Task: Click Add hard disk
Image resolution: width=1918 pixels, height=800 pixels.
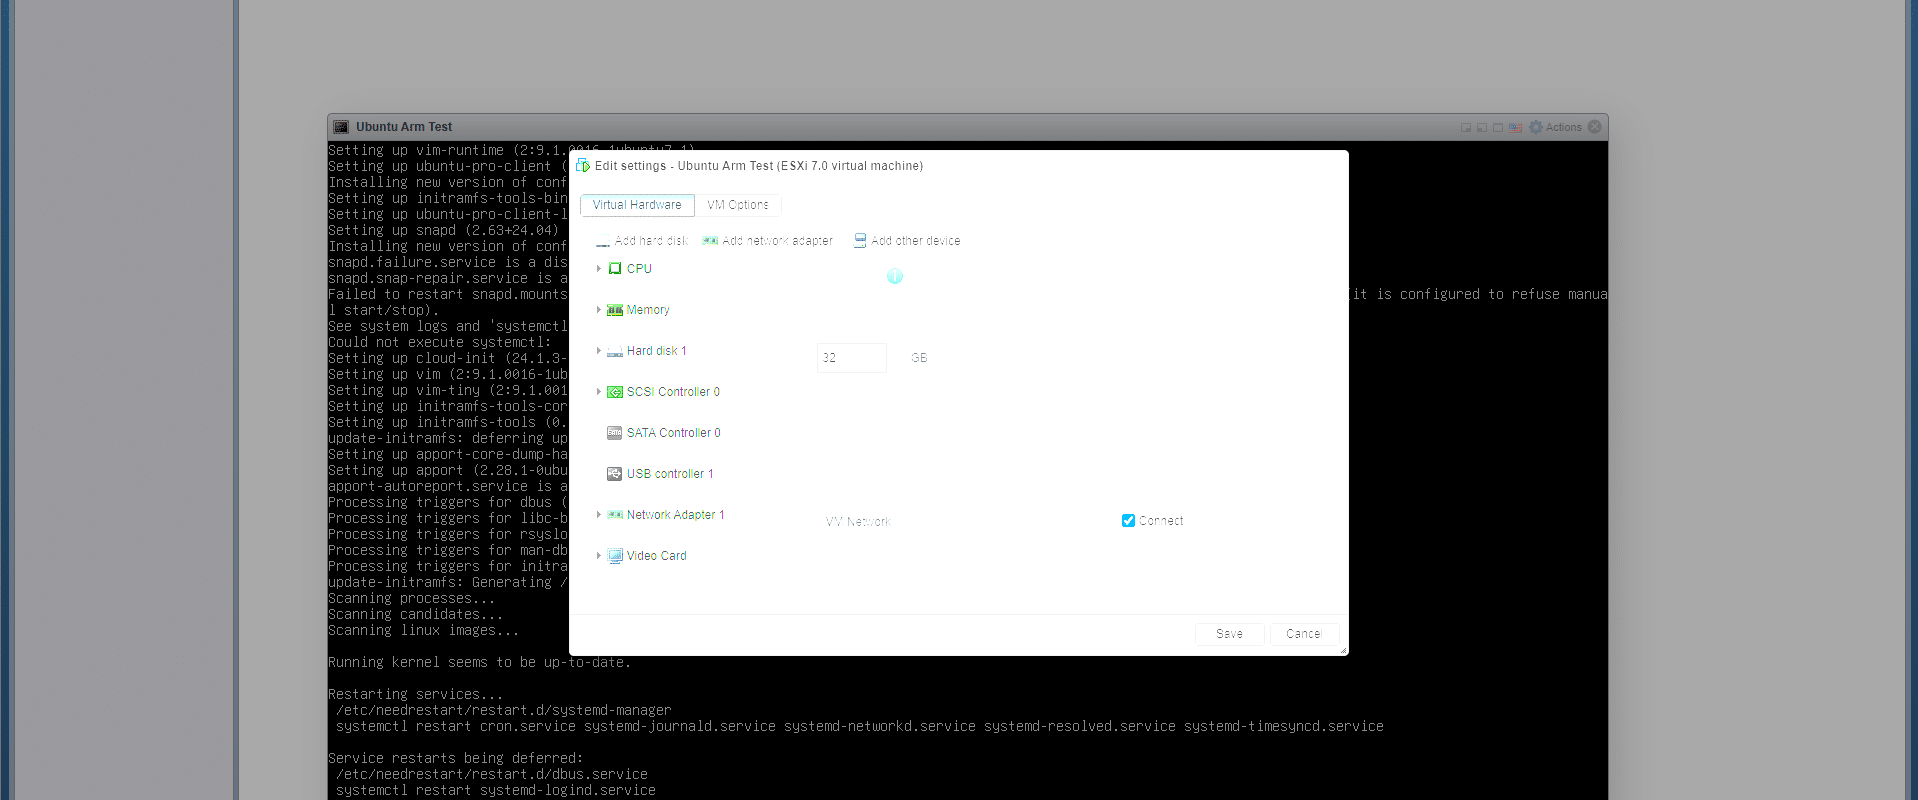Action: [x=642, y=241]
